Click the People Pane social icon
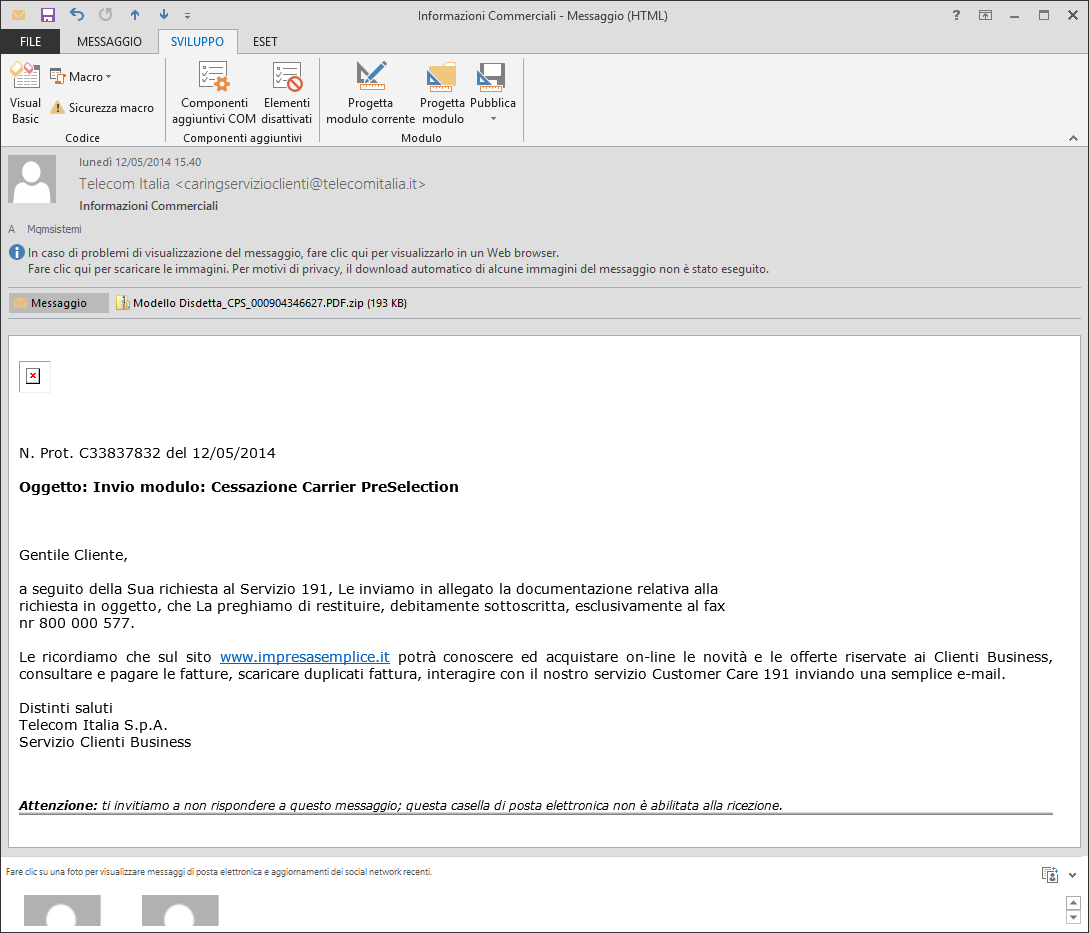This screenshot has width=1089, height=933. coord(1049,875)
